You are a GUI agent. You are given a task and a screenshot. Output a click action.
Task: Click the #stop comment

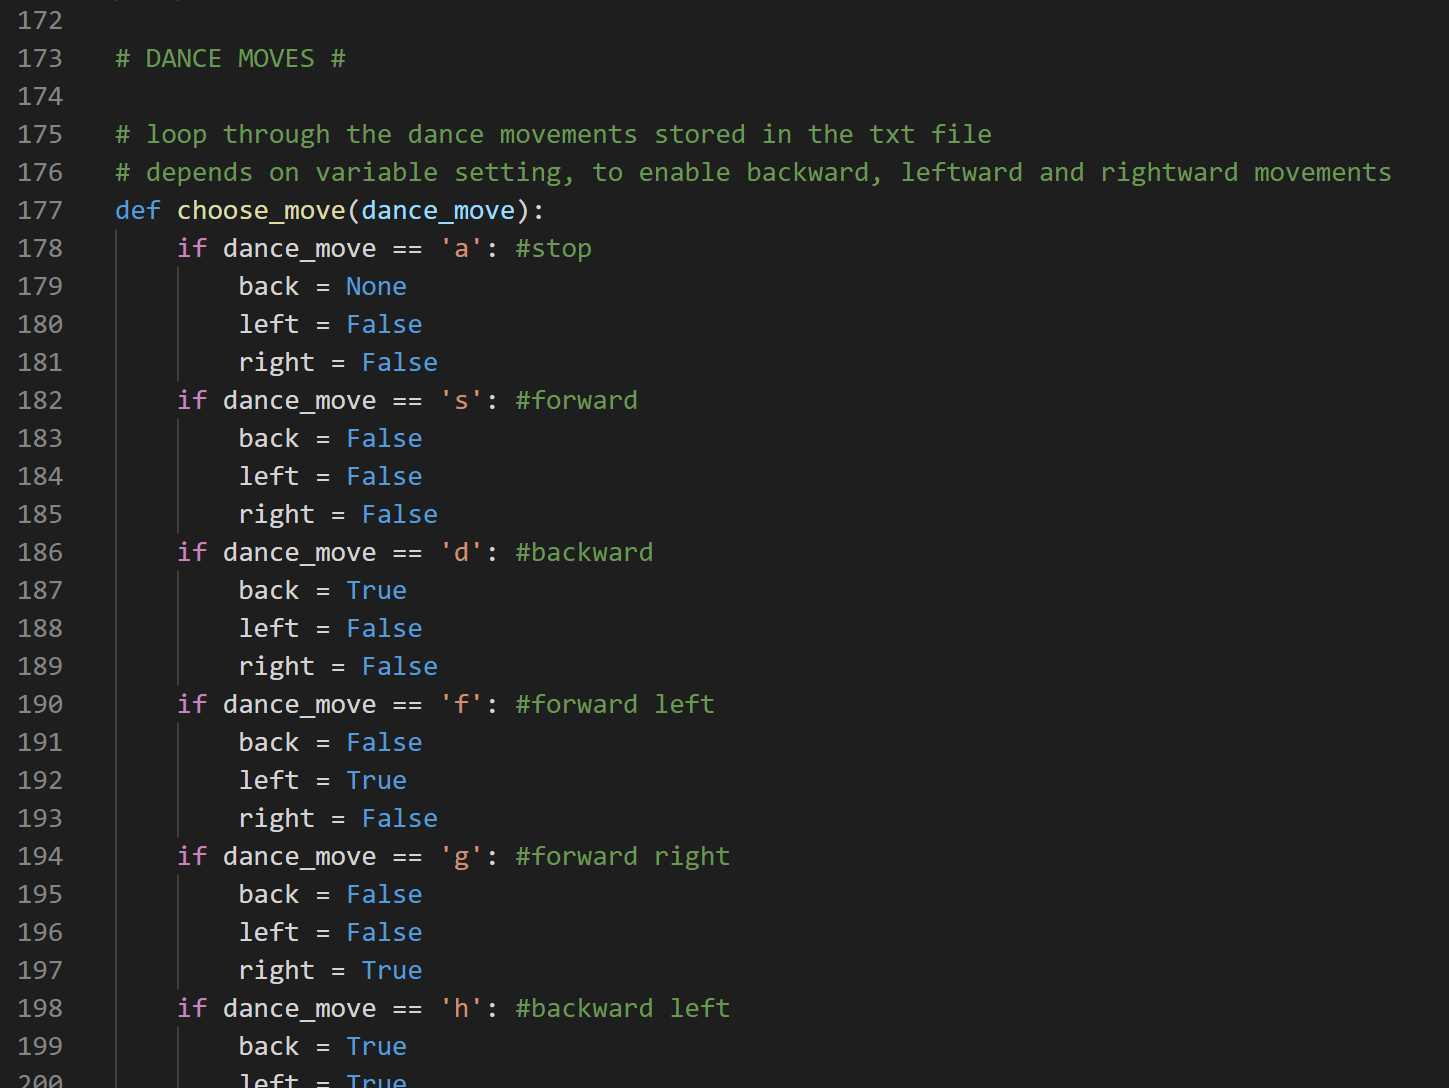553,249
